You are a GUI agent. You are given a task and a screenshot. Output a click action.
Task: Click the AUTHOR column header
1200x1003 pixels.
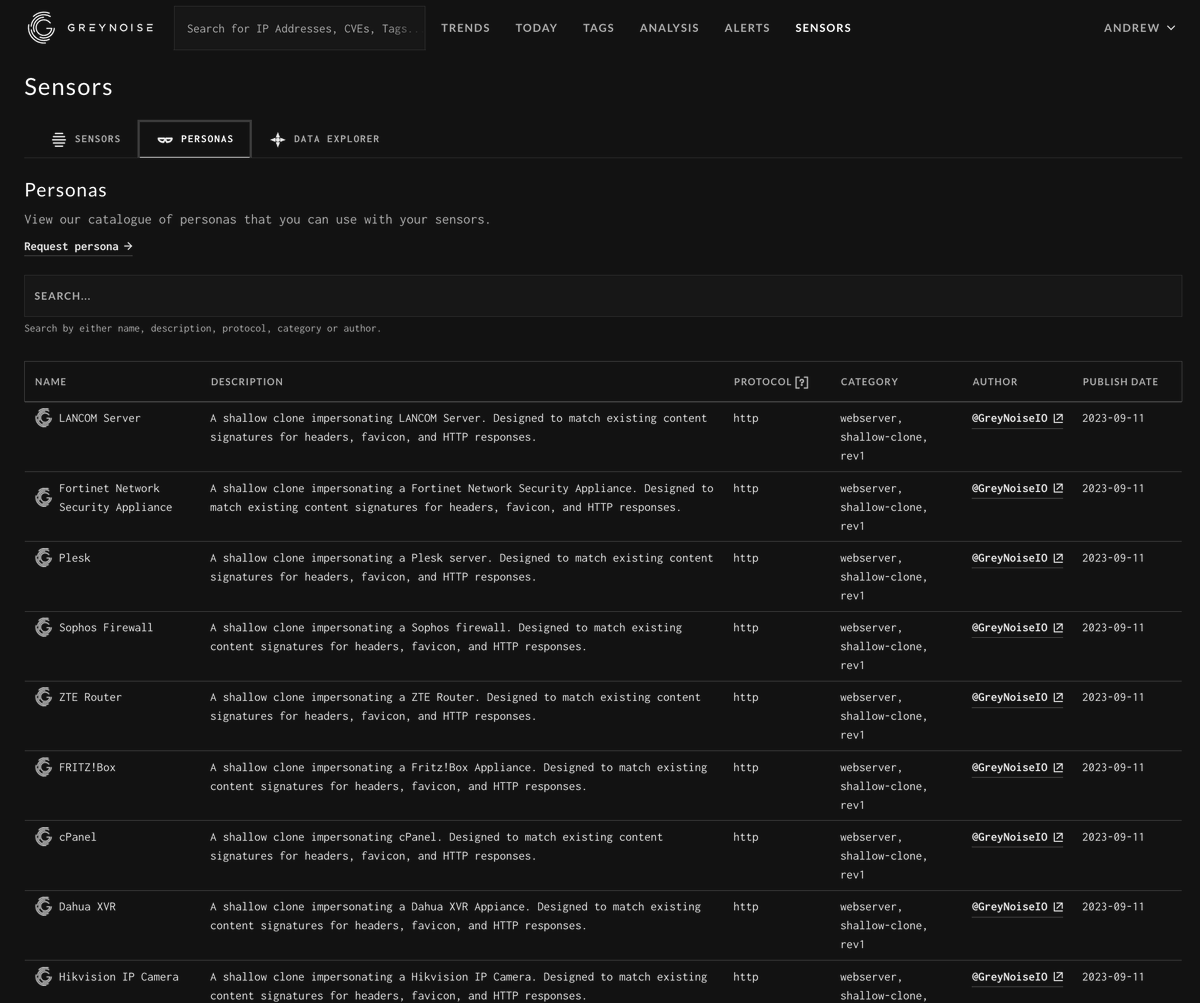tap(995, 382)
